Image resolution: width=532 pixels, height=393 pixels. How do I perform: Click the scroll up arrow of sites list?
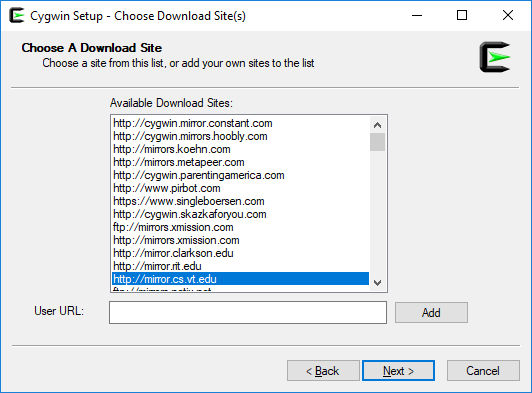pos(377,125)
